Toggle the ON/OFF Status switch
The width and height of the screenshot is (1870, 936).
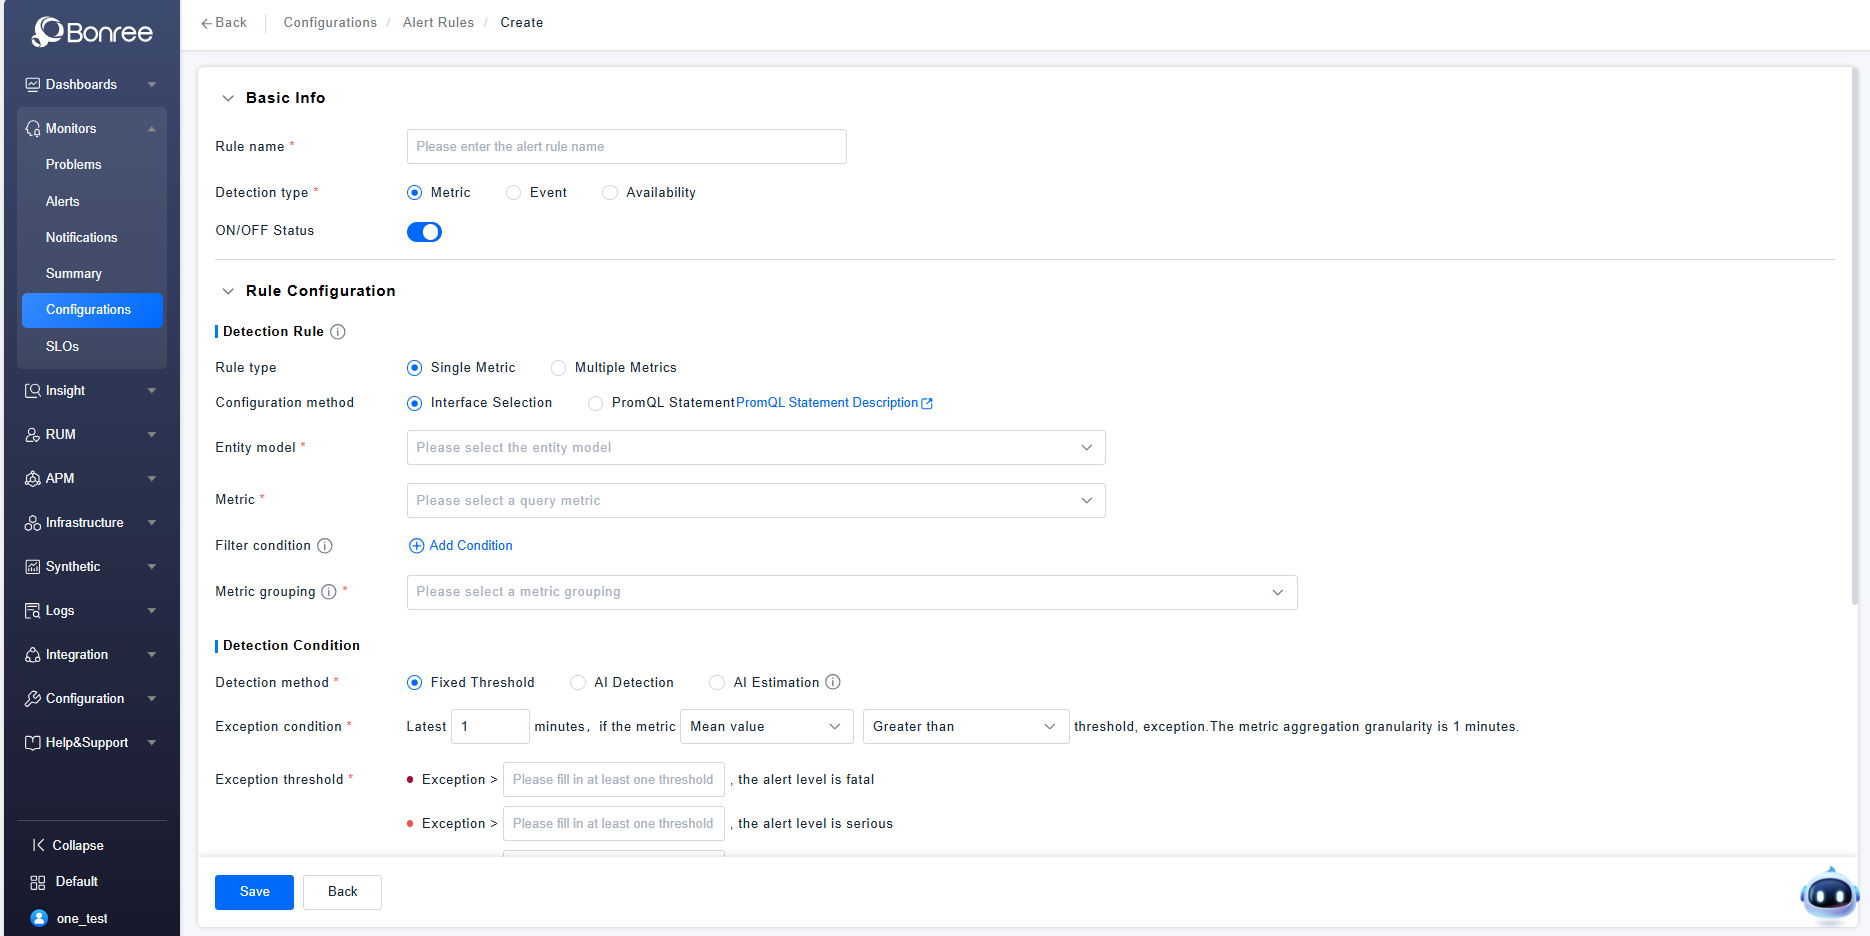(424, 232)
